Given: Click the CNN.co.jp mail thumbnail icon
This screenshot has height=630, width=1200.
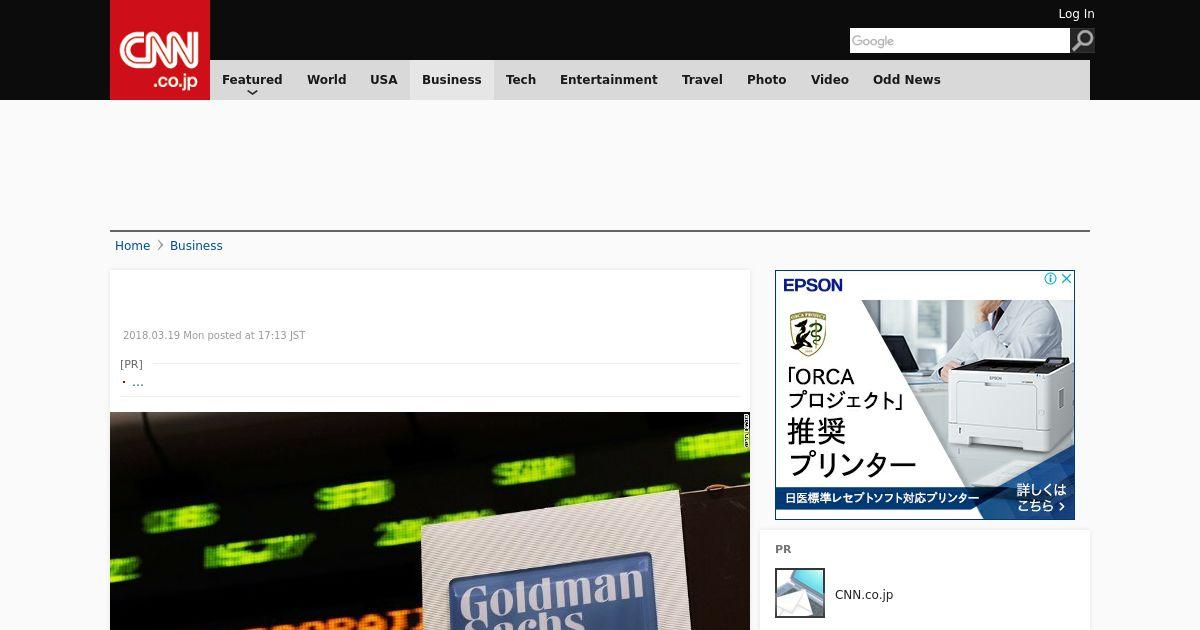Looking at the screenshot, I should tap(800, 593).
